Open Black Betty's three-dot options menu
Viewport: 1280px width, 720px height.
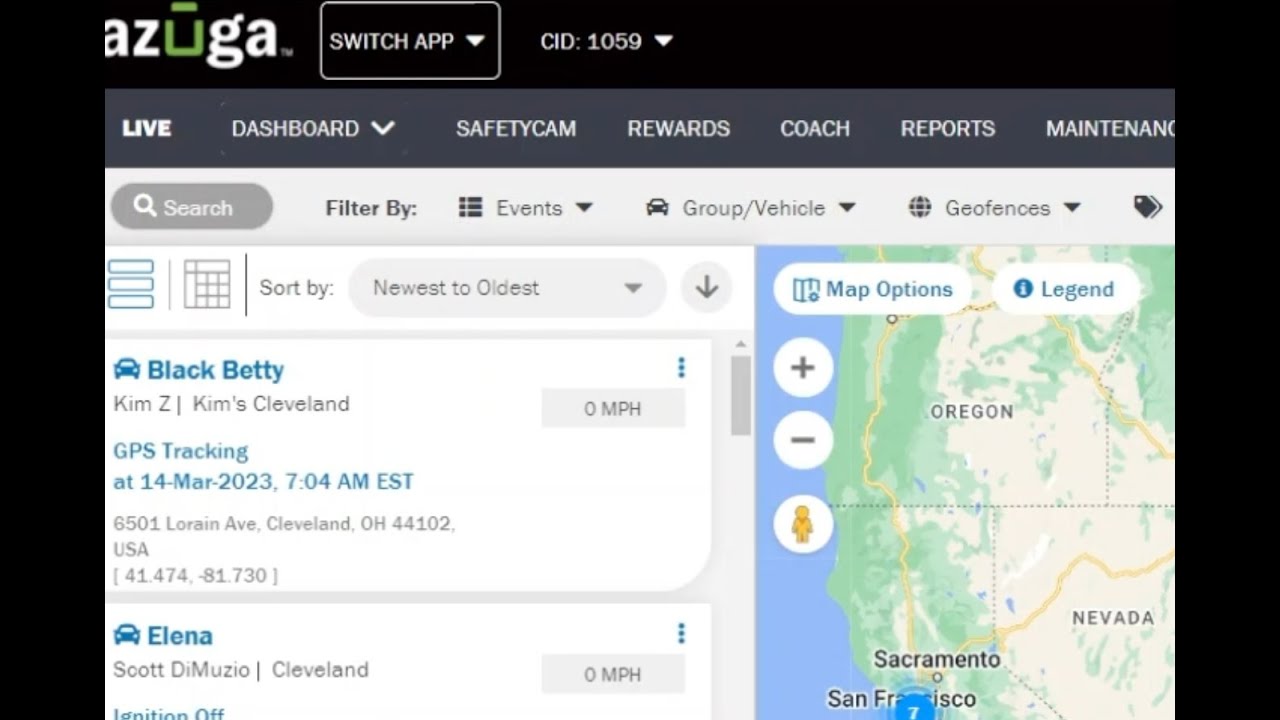pos(681,368)
